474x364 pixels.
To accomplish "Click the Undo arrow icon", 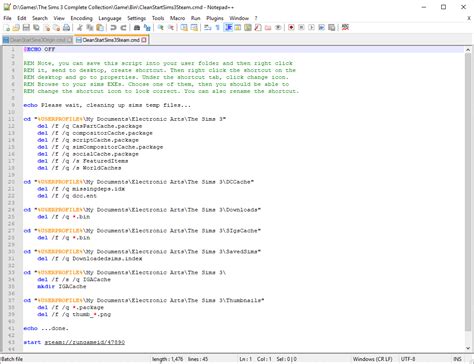I will coord(113,28).
